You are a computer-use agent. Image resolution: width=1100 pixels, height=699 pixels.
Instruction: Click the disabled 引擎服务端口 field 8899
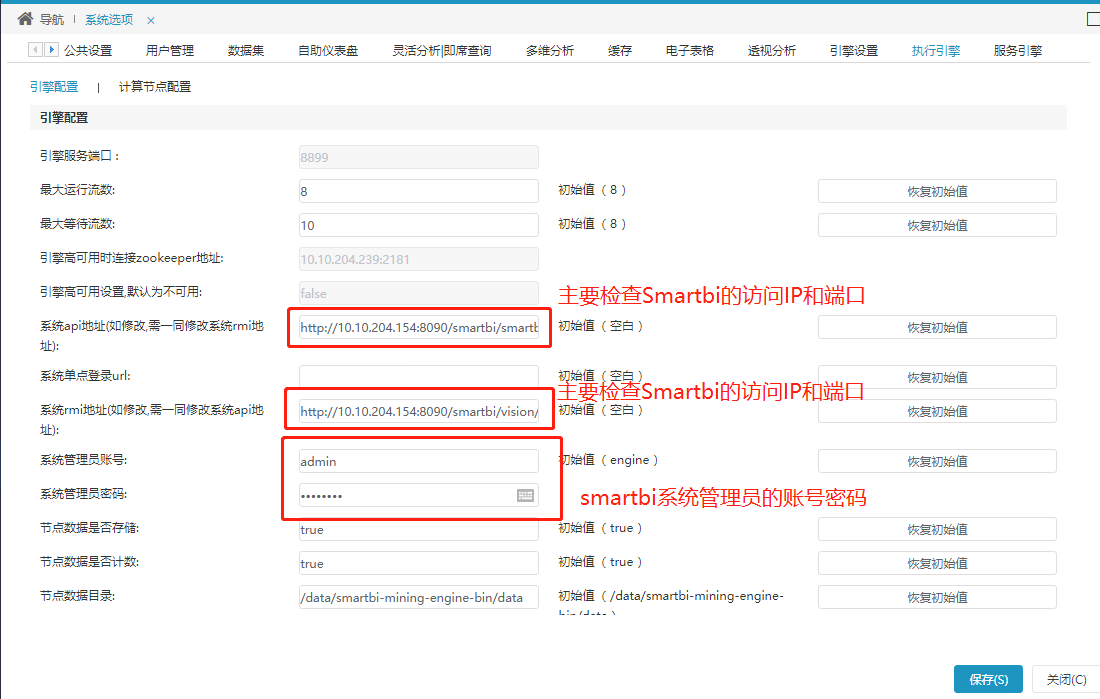click(419, 157)
